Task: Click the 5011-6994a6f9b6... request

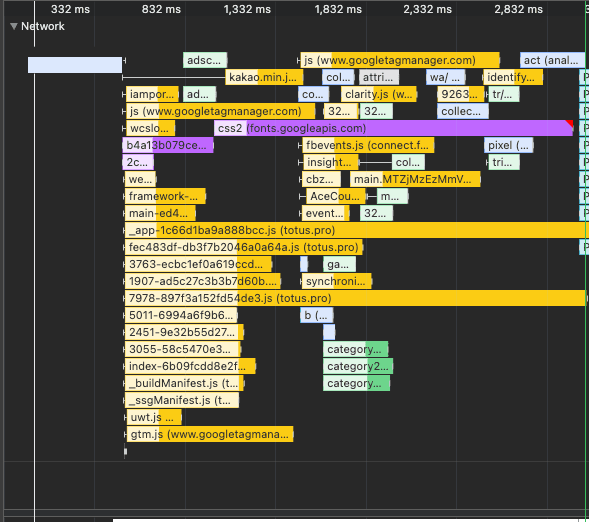Action: [x=181, y=315]
